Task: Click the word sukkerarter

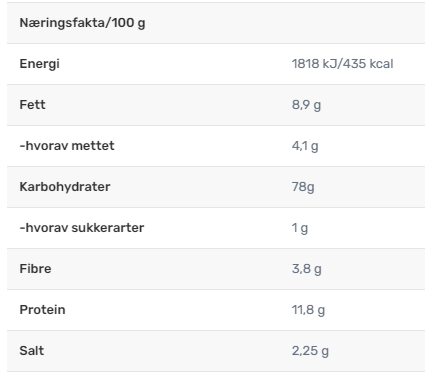Action: click(x=108, y=228)
